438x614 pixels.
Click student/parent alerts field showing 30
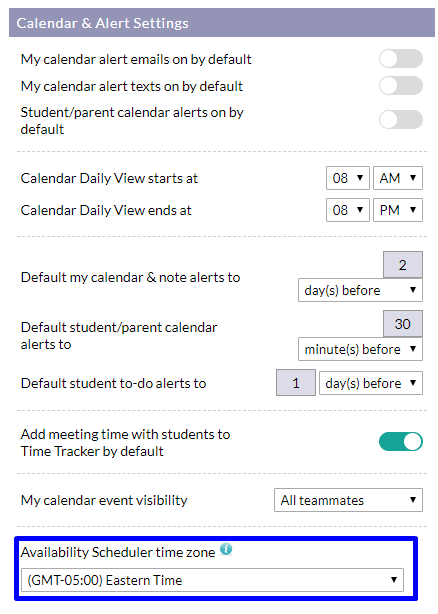pos(403,324)
